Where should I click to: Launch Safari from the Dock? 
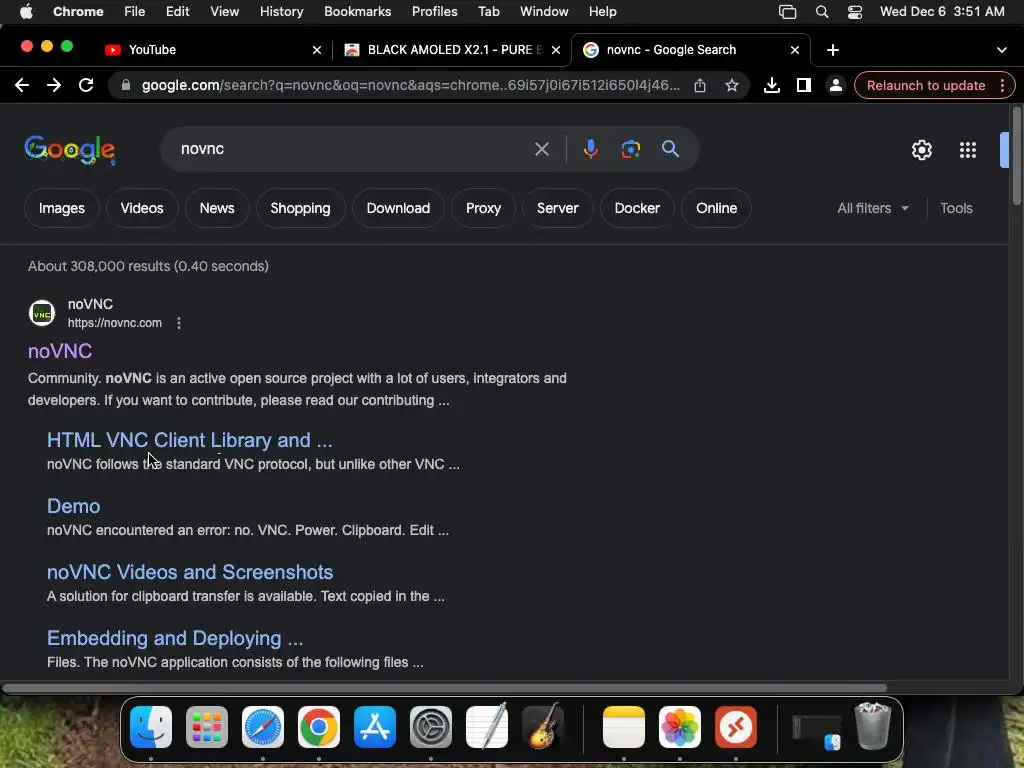263,726
